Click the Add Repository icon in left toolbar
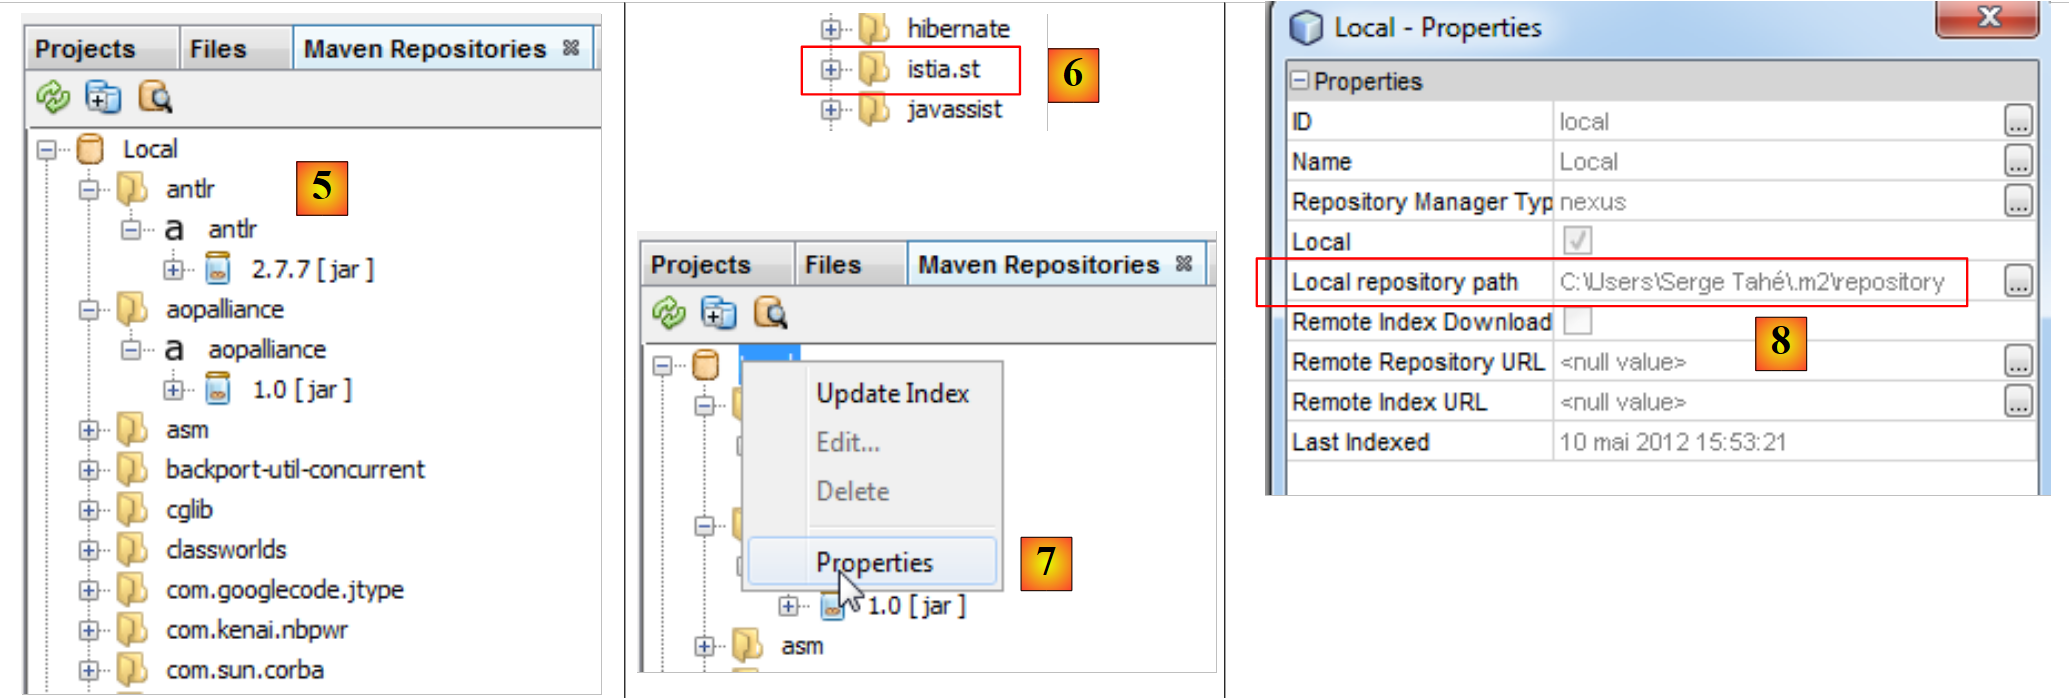The image size is (2069, 698). tap(103, 97)
